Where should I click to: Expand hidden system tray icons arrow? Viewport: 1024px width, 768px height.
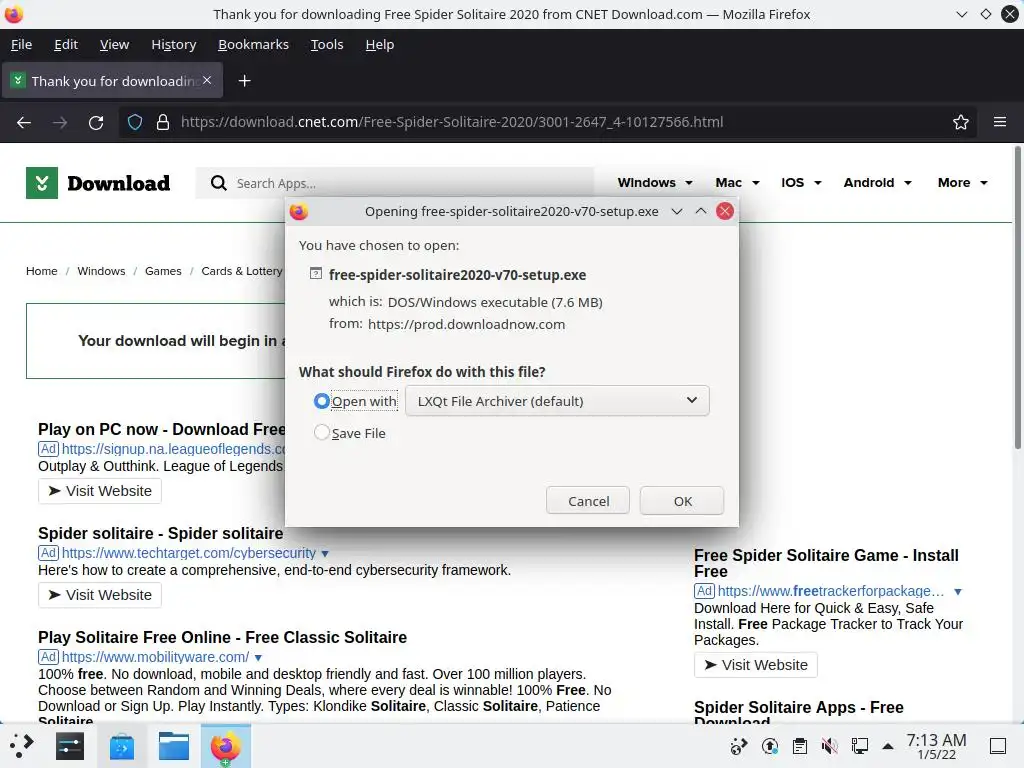click(888, 746)
